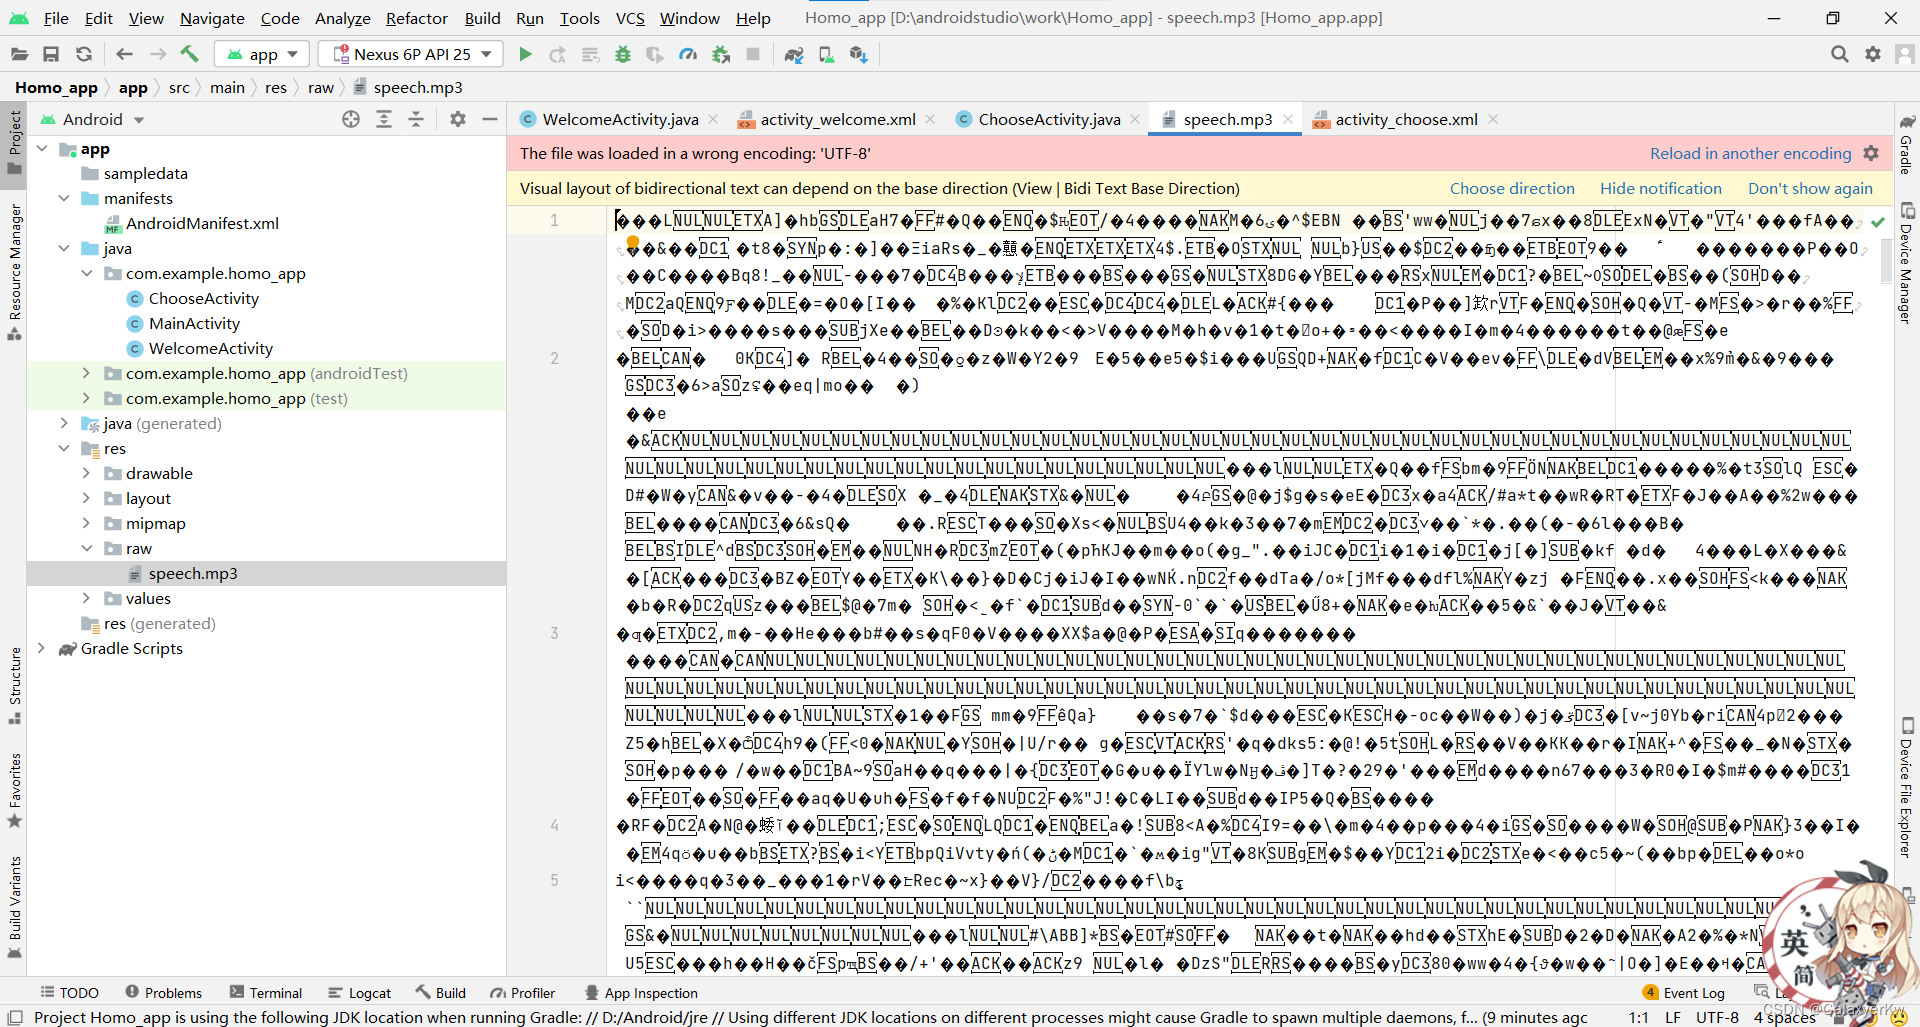This screenshot has width=1920, height=1027.
Task: Click Sync Project with Gradle Files icon
Action: pyautogui.click(x=794, y=54)
